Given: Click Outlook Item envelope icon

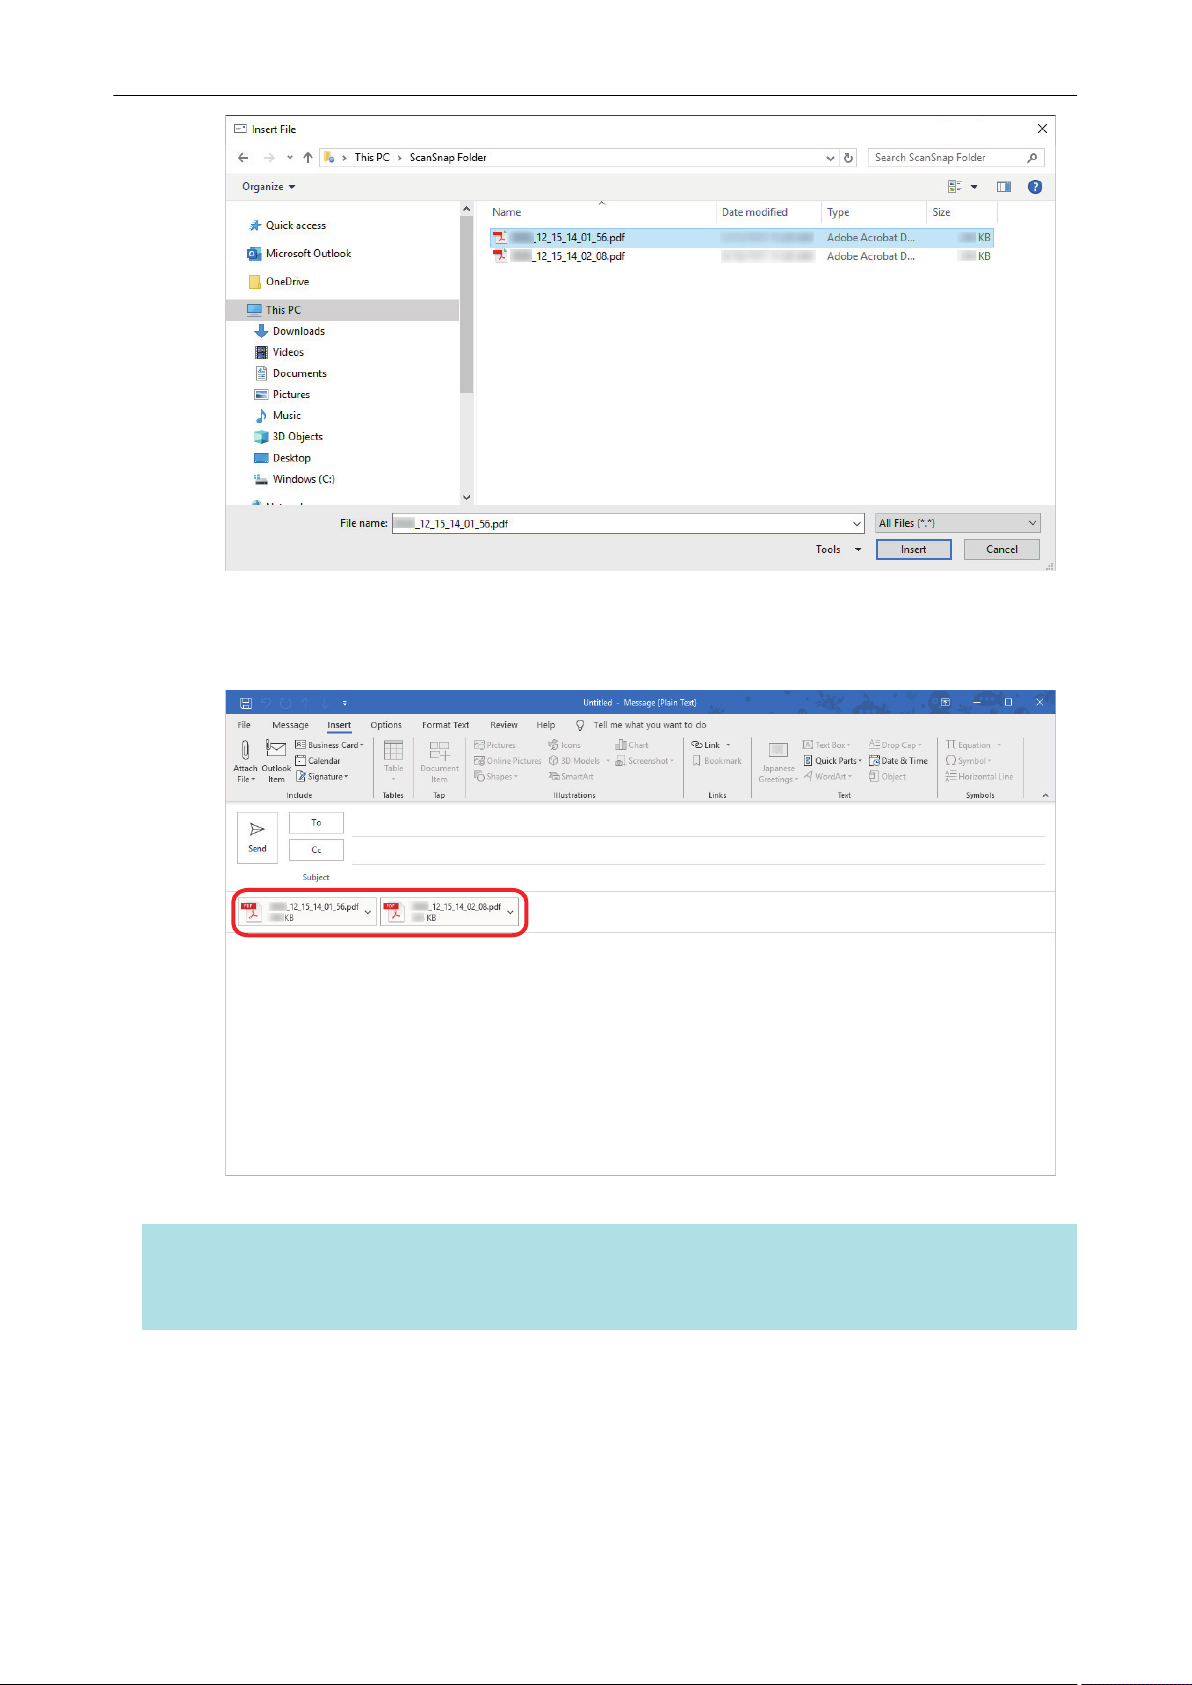Looking at the screenshot, I should click(276, 749).
